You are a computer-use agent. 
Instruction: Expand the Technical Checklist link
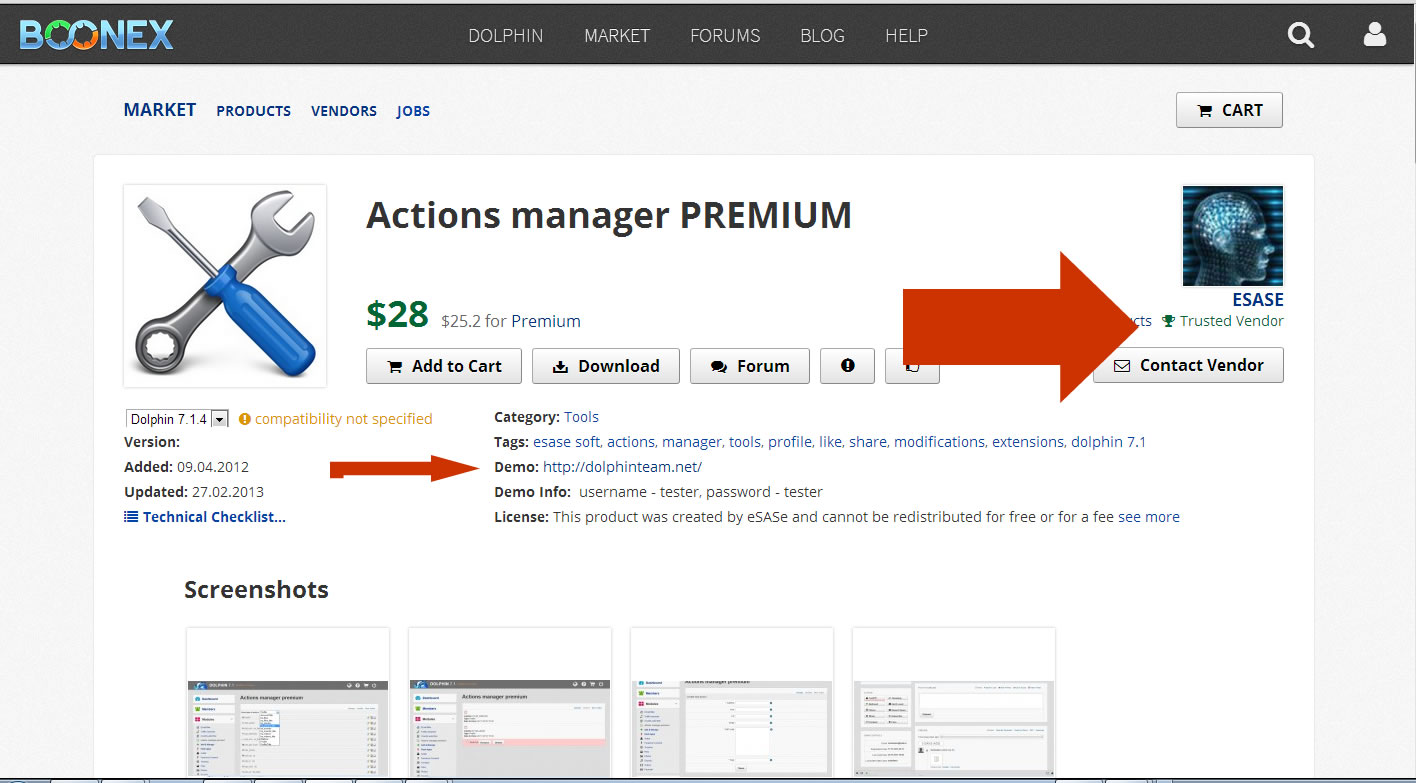pyautogui.click(x=205, y=517)
